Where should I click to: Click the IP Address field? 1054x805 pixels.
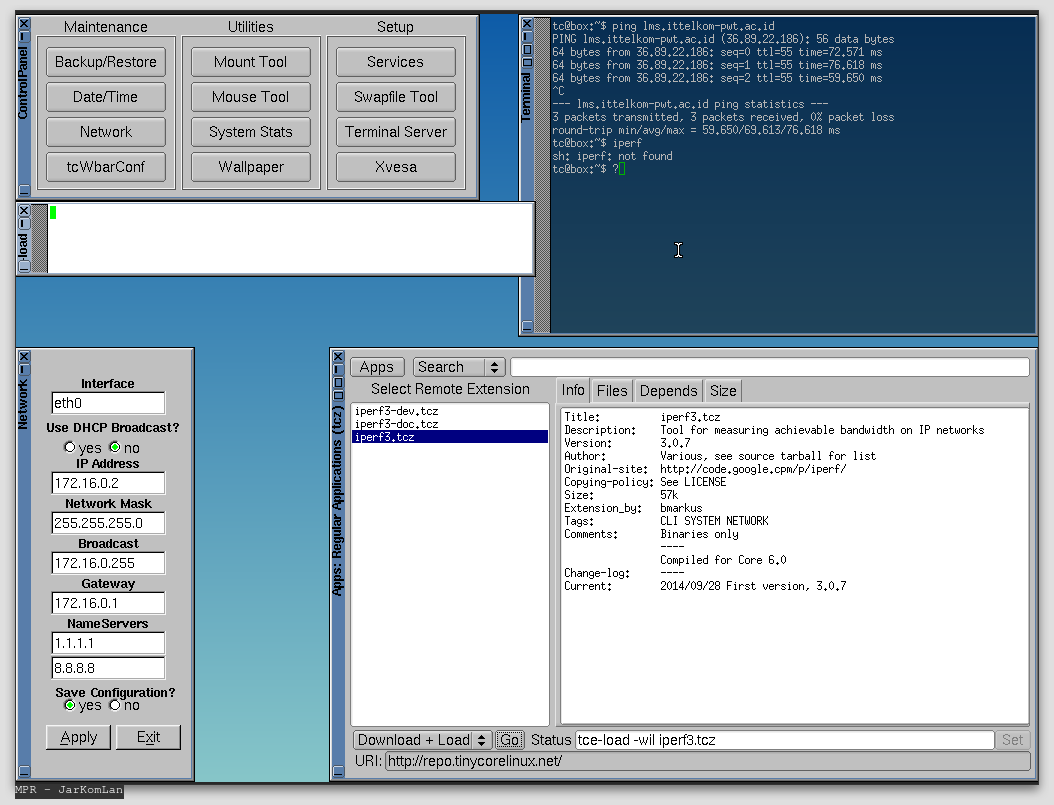(108, 483)
